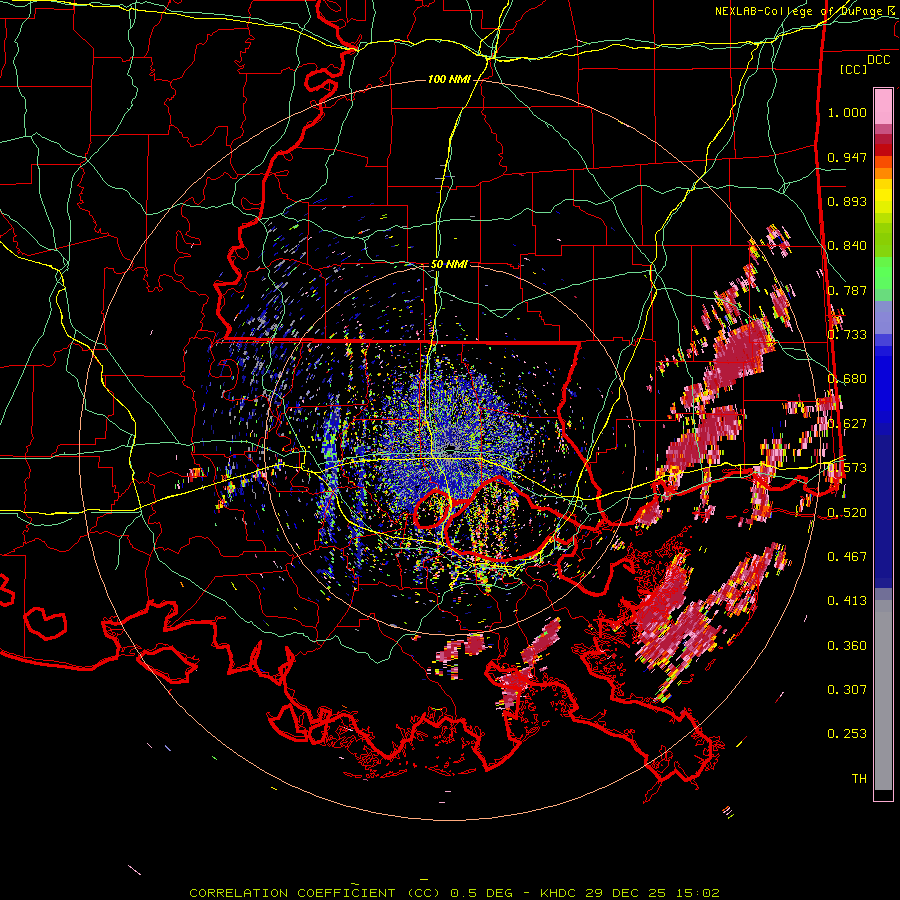
Task: Click the 0.627 scale value
Action: tap(847, 424)
